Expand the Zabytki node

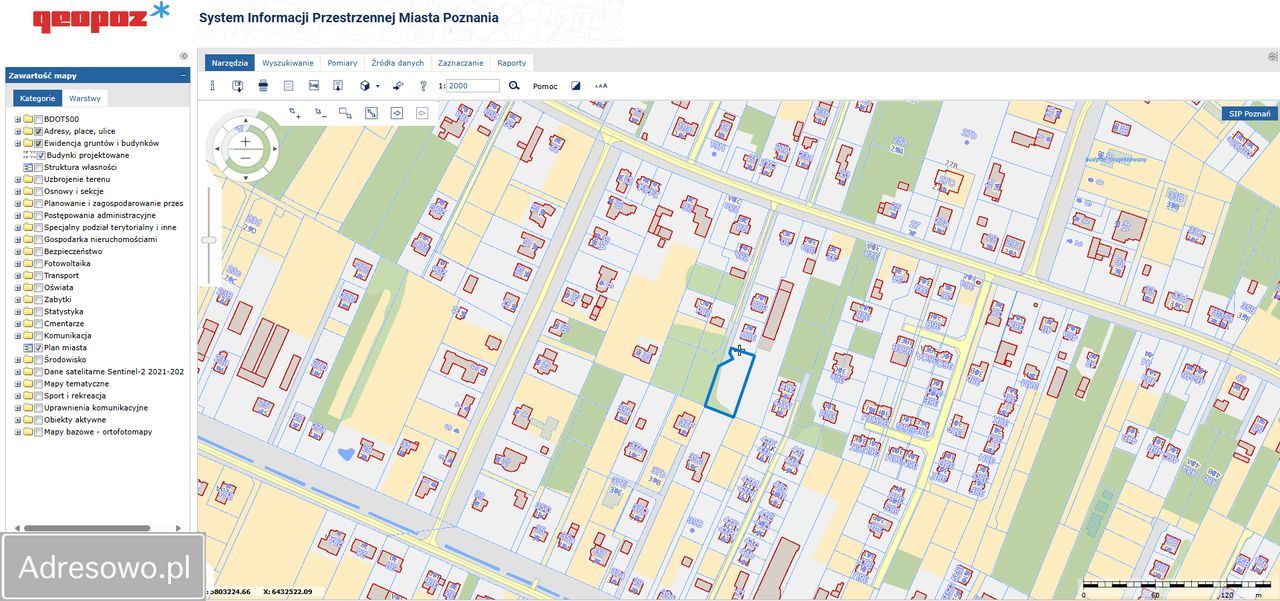17,299
